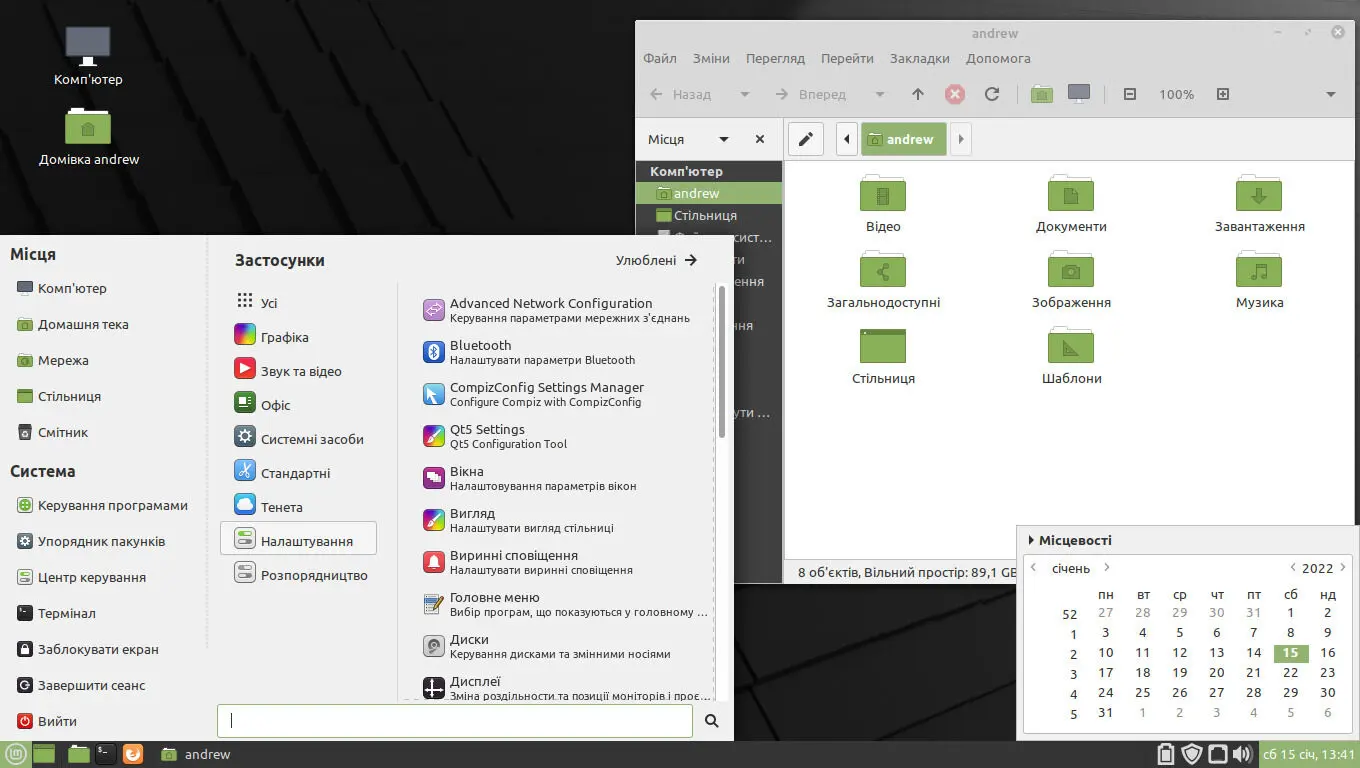The height and width of the screenshot is (768, 1360).
Task: Open the terminal launcher on the panel
Action: point(105,754)
